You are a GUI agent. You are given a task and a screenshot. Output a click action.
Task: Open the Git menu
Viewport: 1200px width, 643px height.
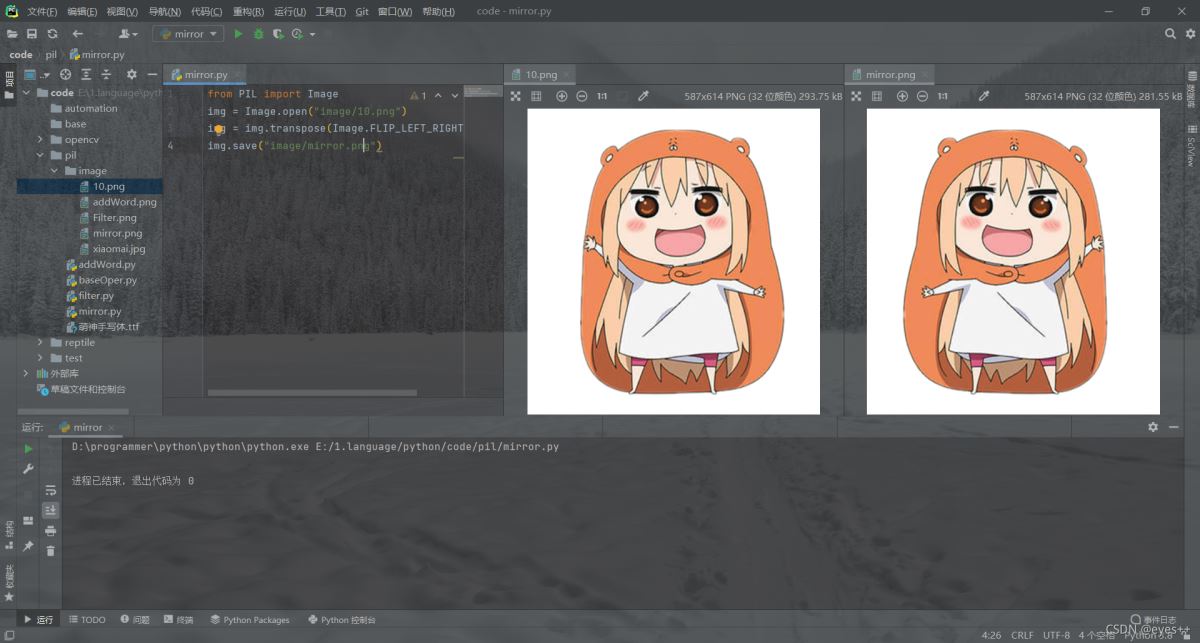[362, 12]
